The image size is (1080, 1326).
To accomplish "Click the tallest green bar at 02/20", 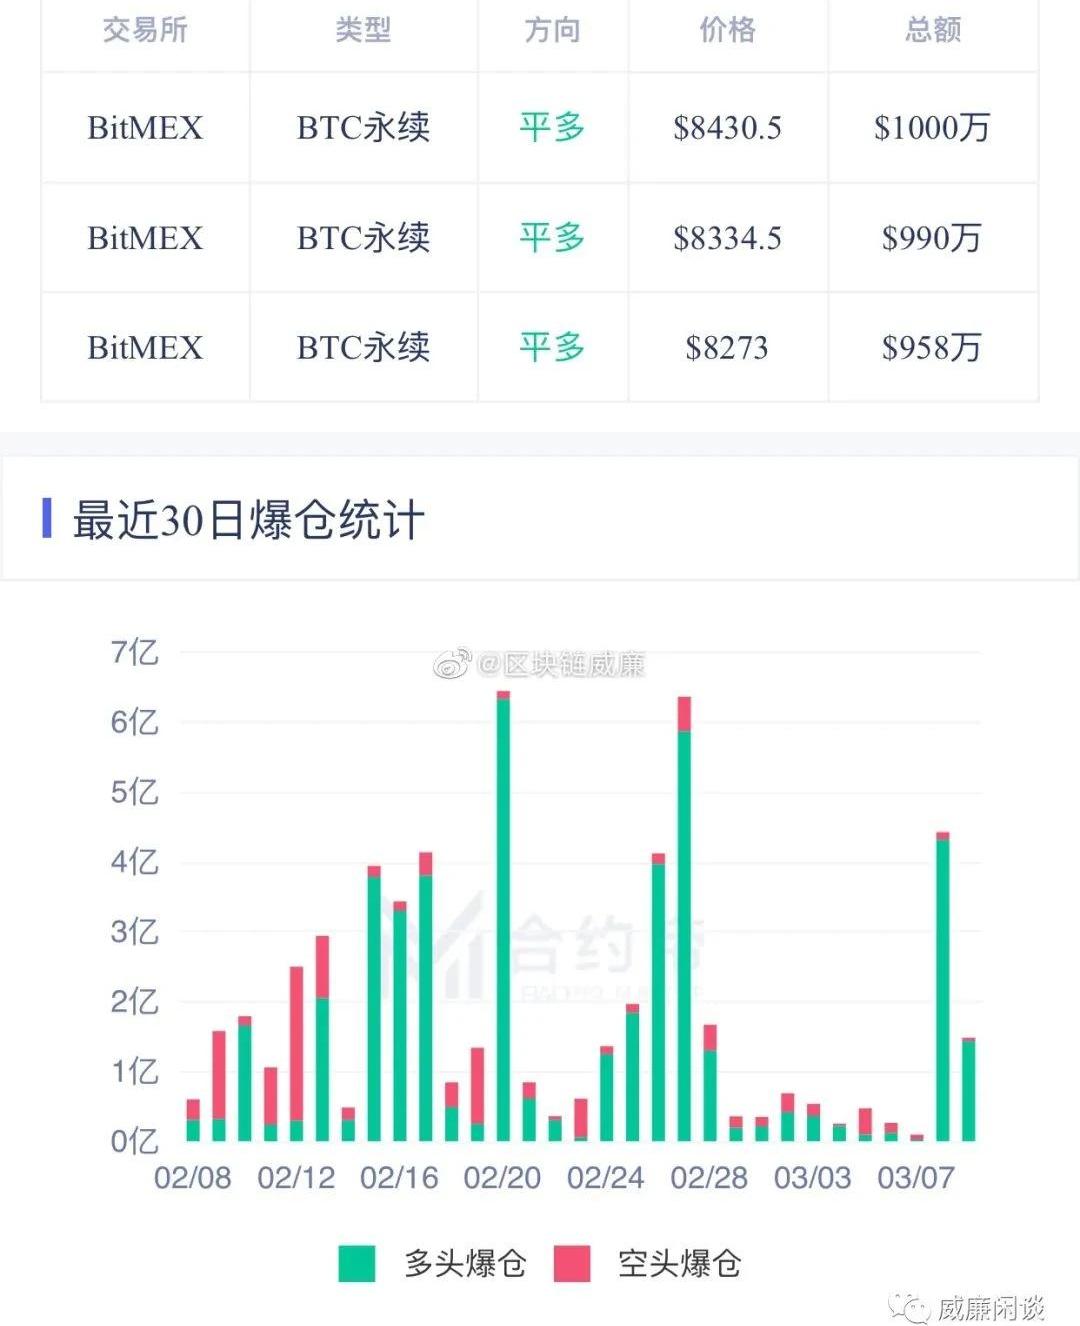I will (x=503, y=920).
